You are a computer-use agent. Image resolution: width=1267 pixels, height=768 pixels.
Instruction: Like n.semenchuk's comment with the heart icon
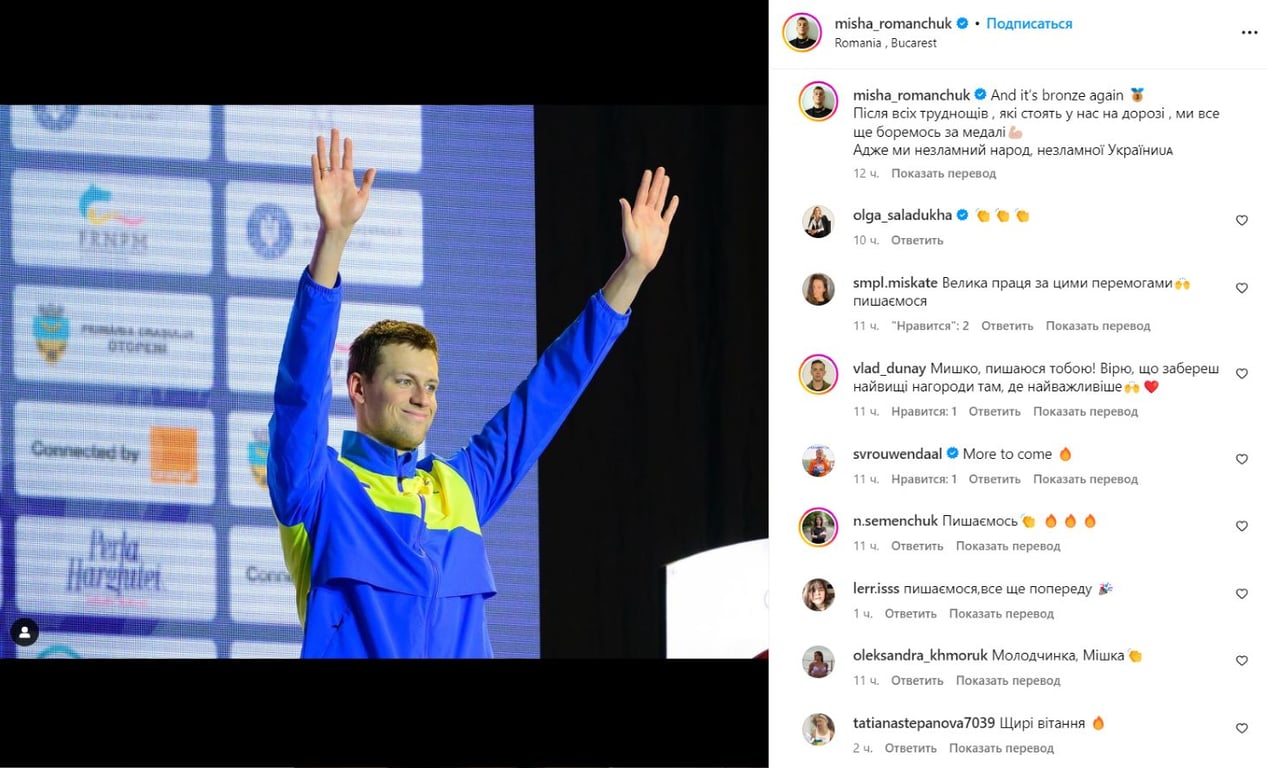click(x=1242, y=526)
